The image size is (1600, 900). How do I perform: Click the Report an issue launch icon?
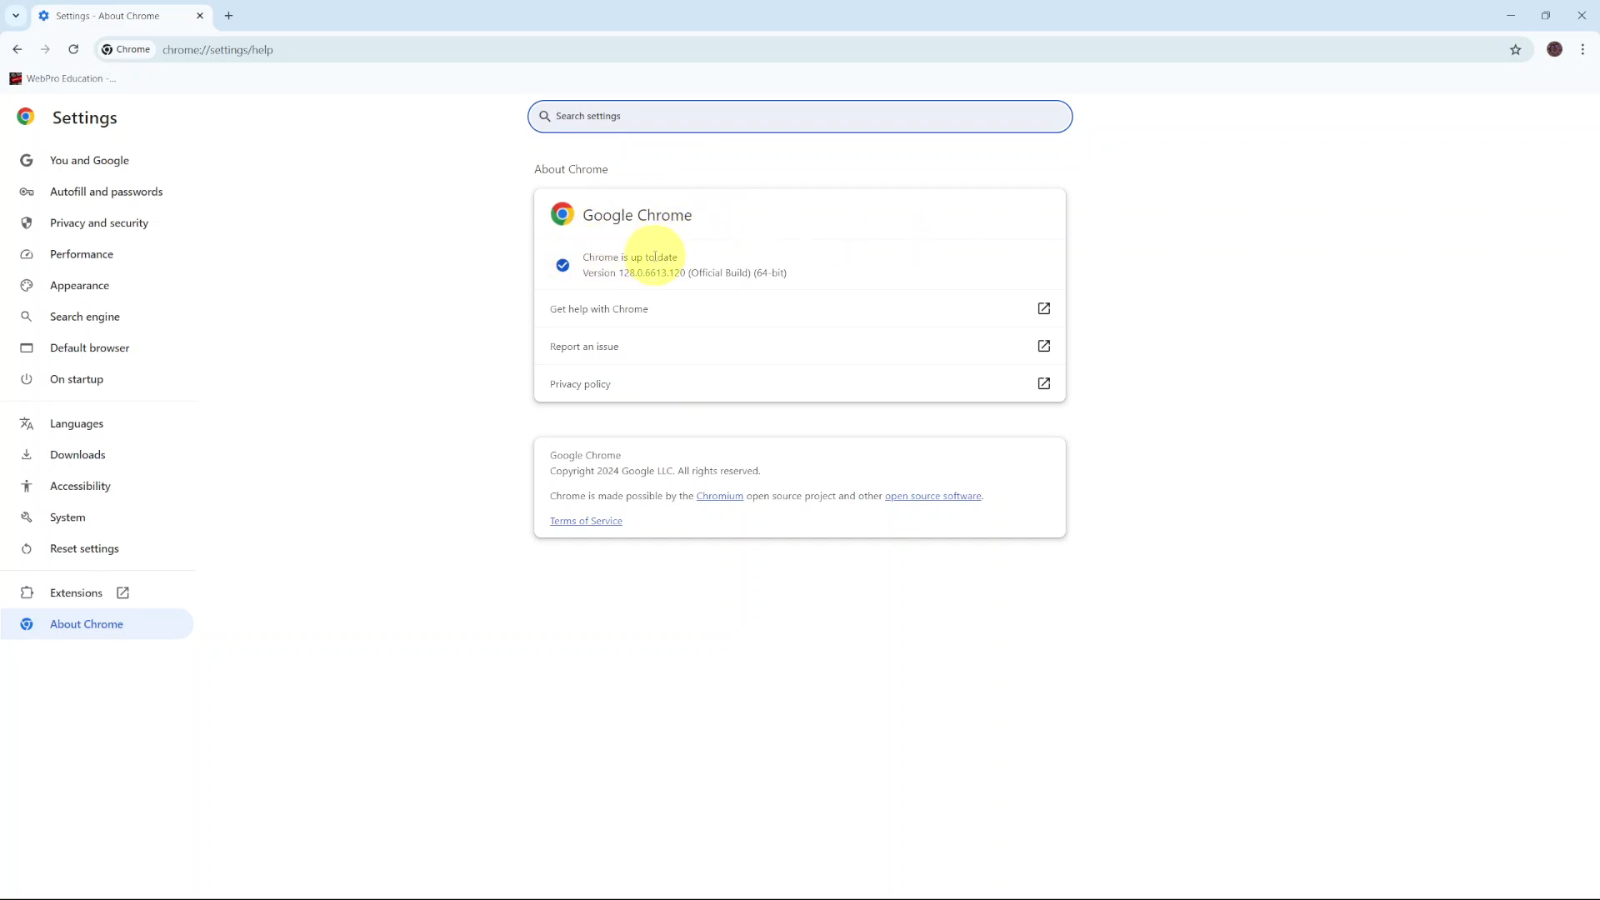tap(1044, 346)
